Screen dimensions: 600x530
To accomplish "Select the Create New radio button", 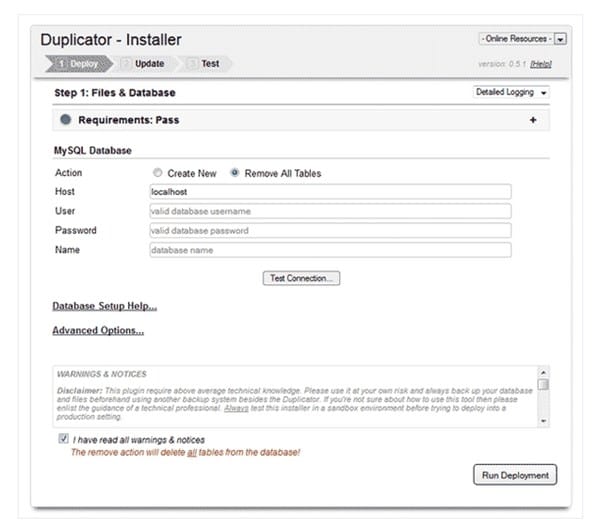I will 157,173.
